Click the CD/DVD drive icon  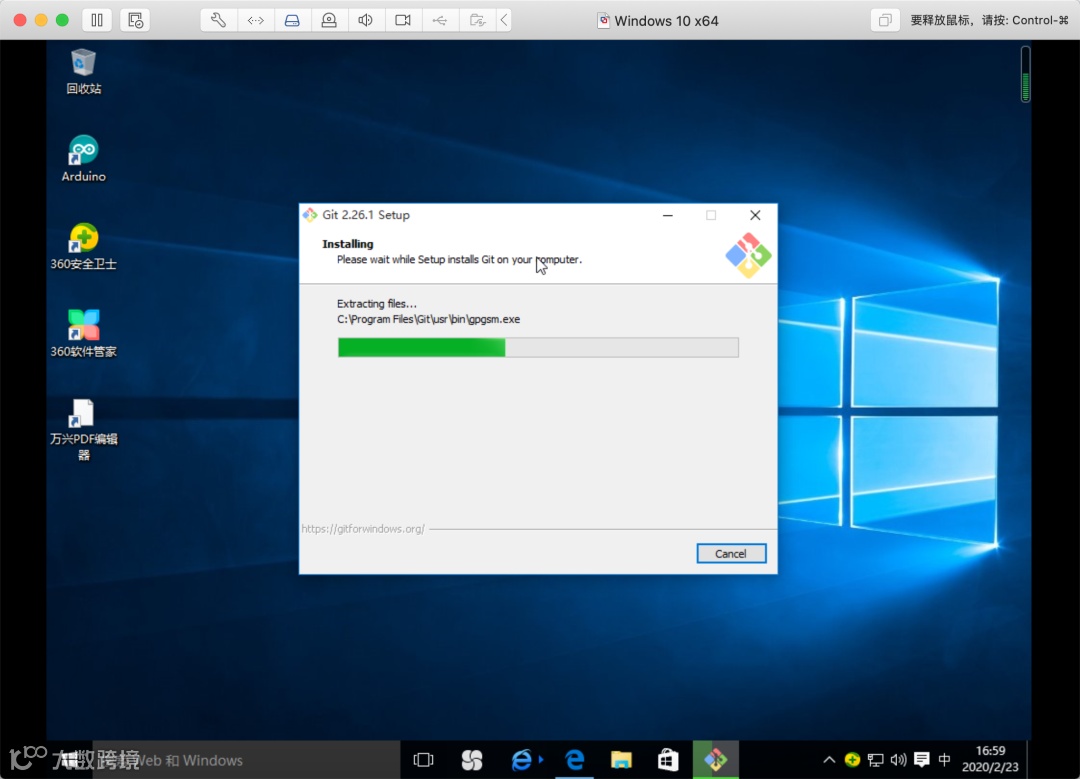click(x=329, y=20)
